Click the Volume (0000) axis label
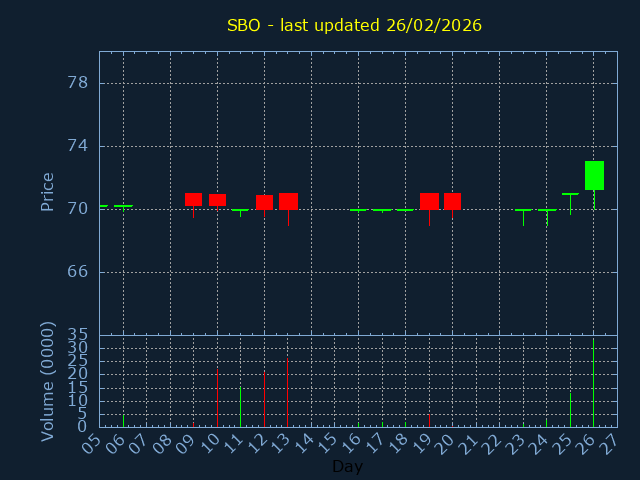The width and height of the screenshot is (640, 480). click(x=47, y=381)
